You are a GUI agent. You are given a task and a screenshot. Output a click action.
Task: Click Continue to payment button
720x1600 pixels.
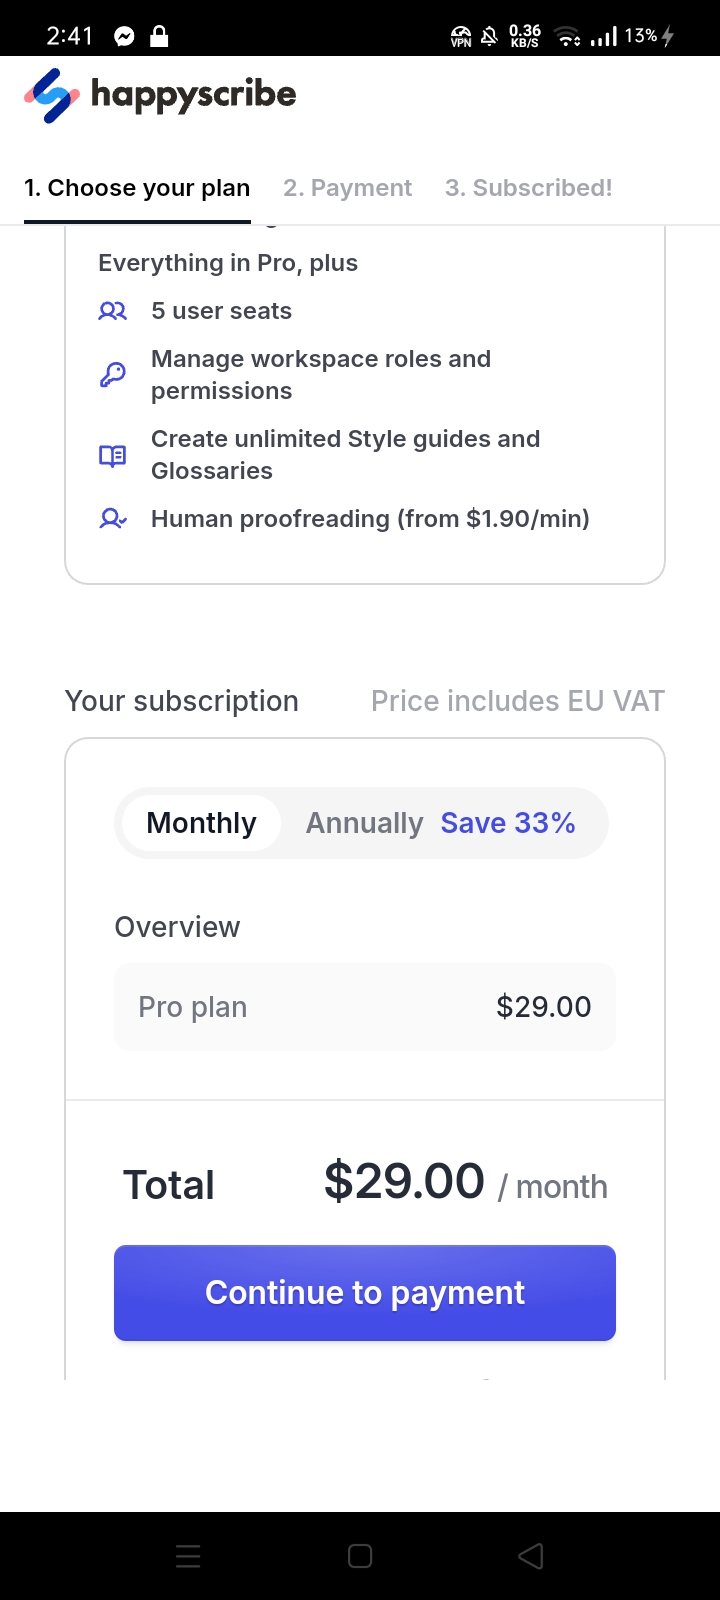click(x=365, y=1292)
